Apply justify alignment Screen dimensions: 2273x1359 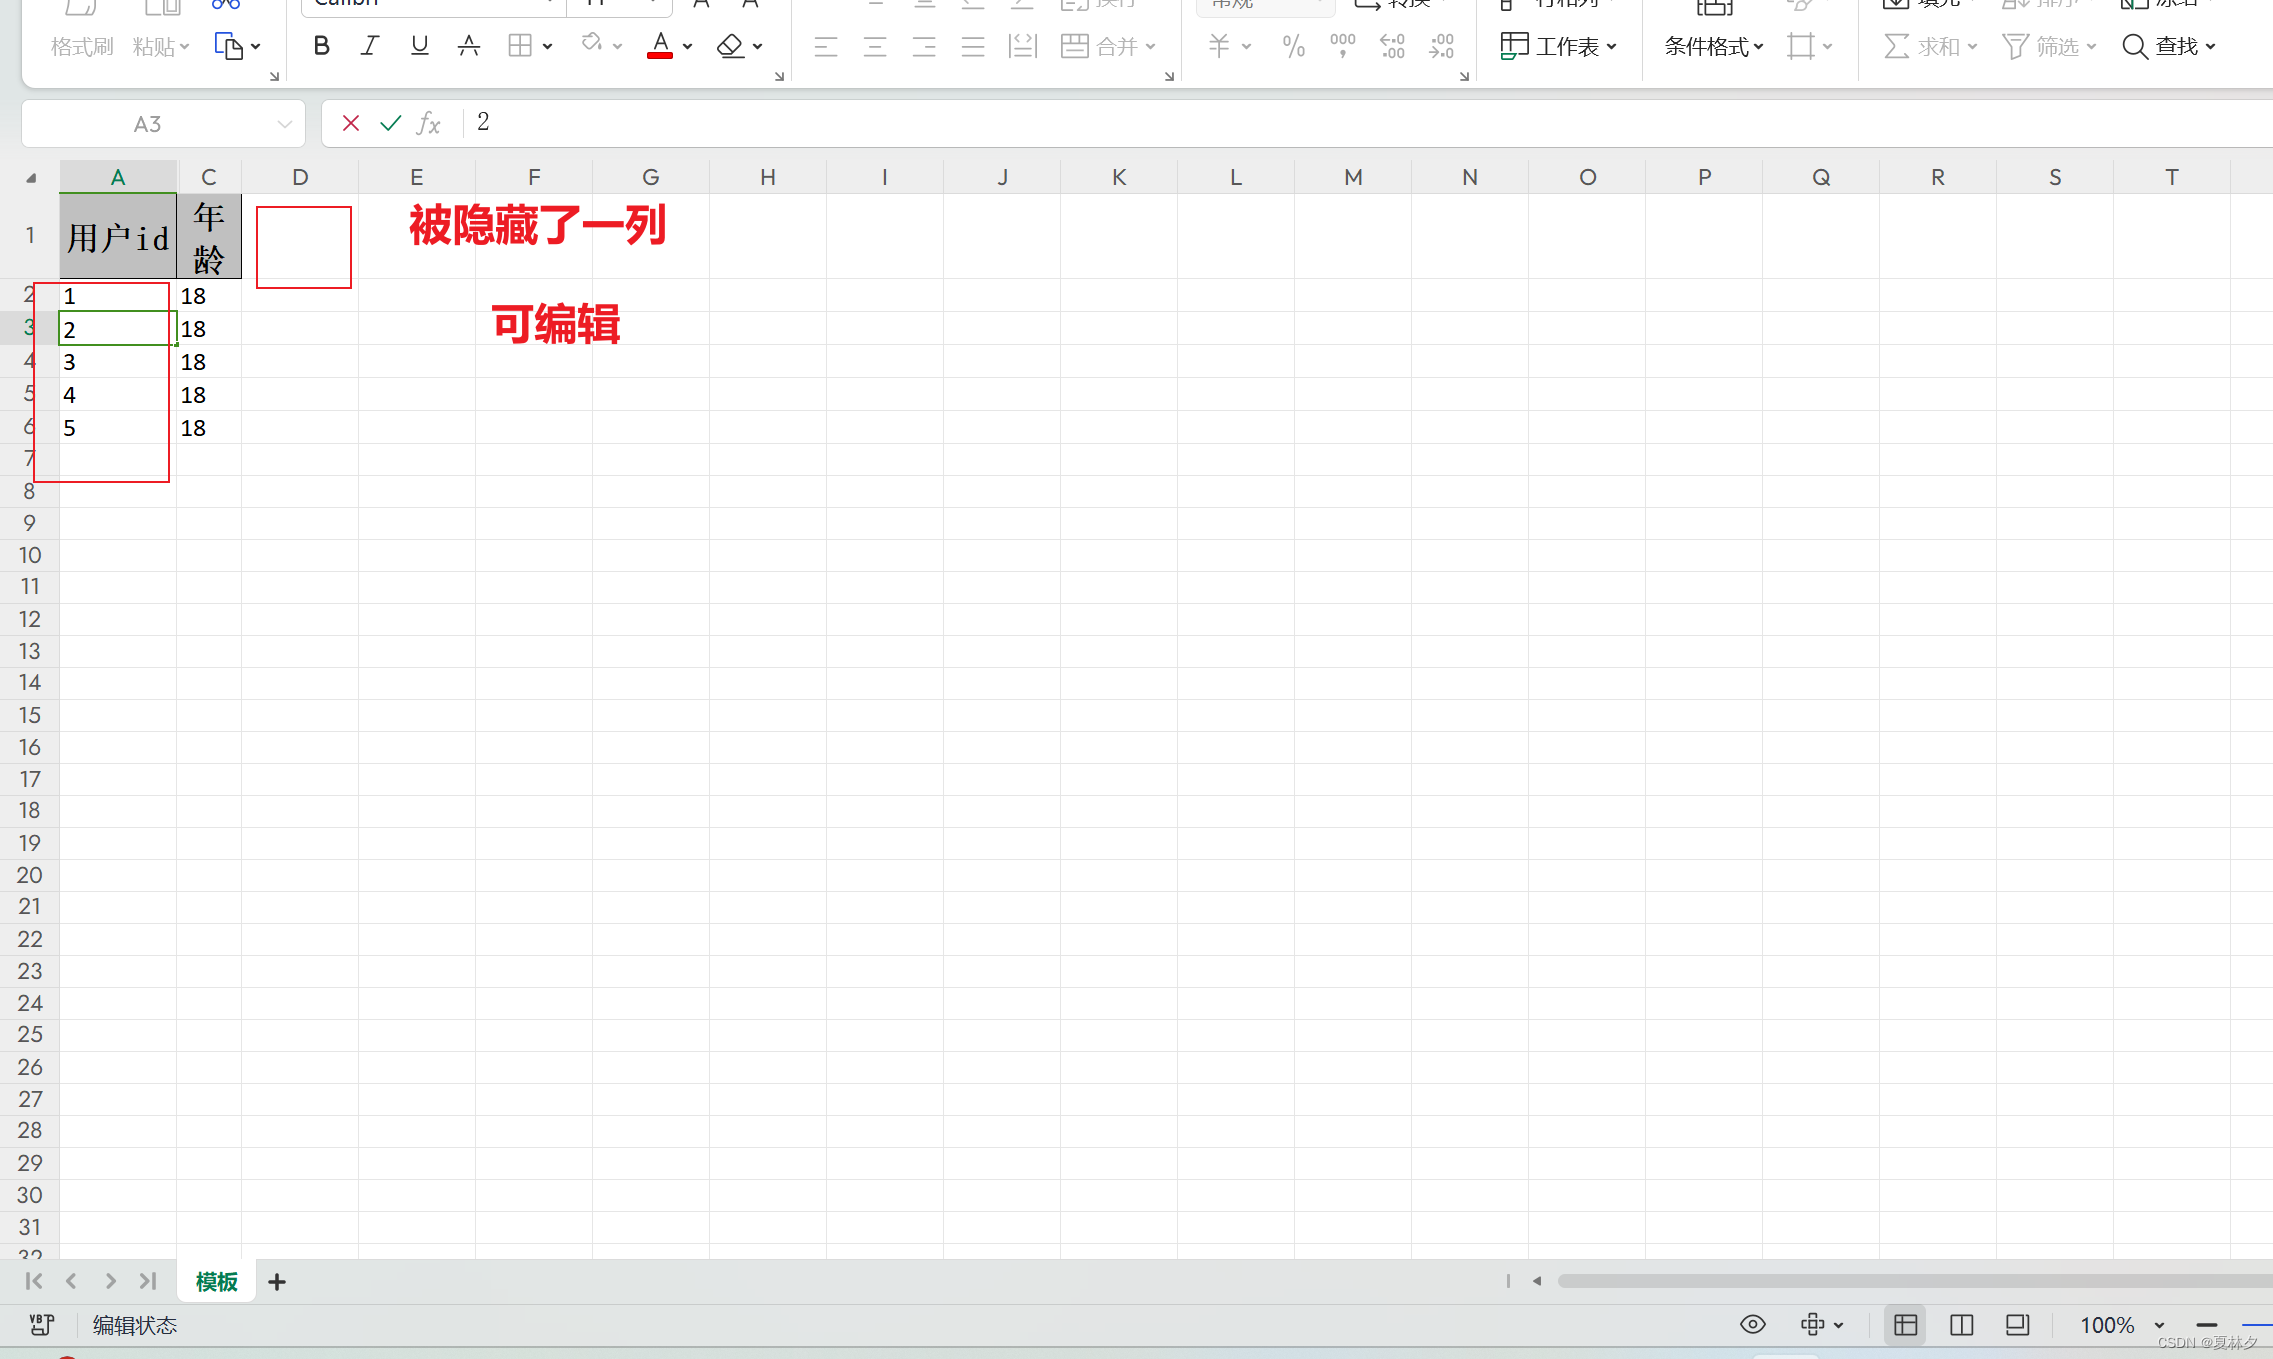click(x=972, y=47)
